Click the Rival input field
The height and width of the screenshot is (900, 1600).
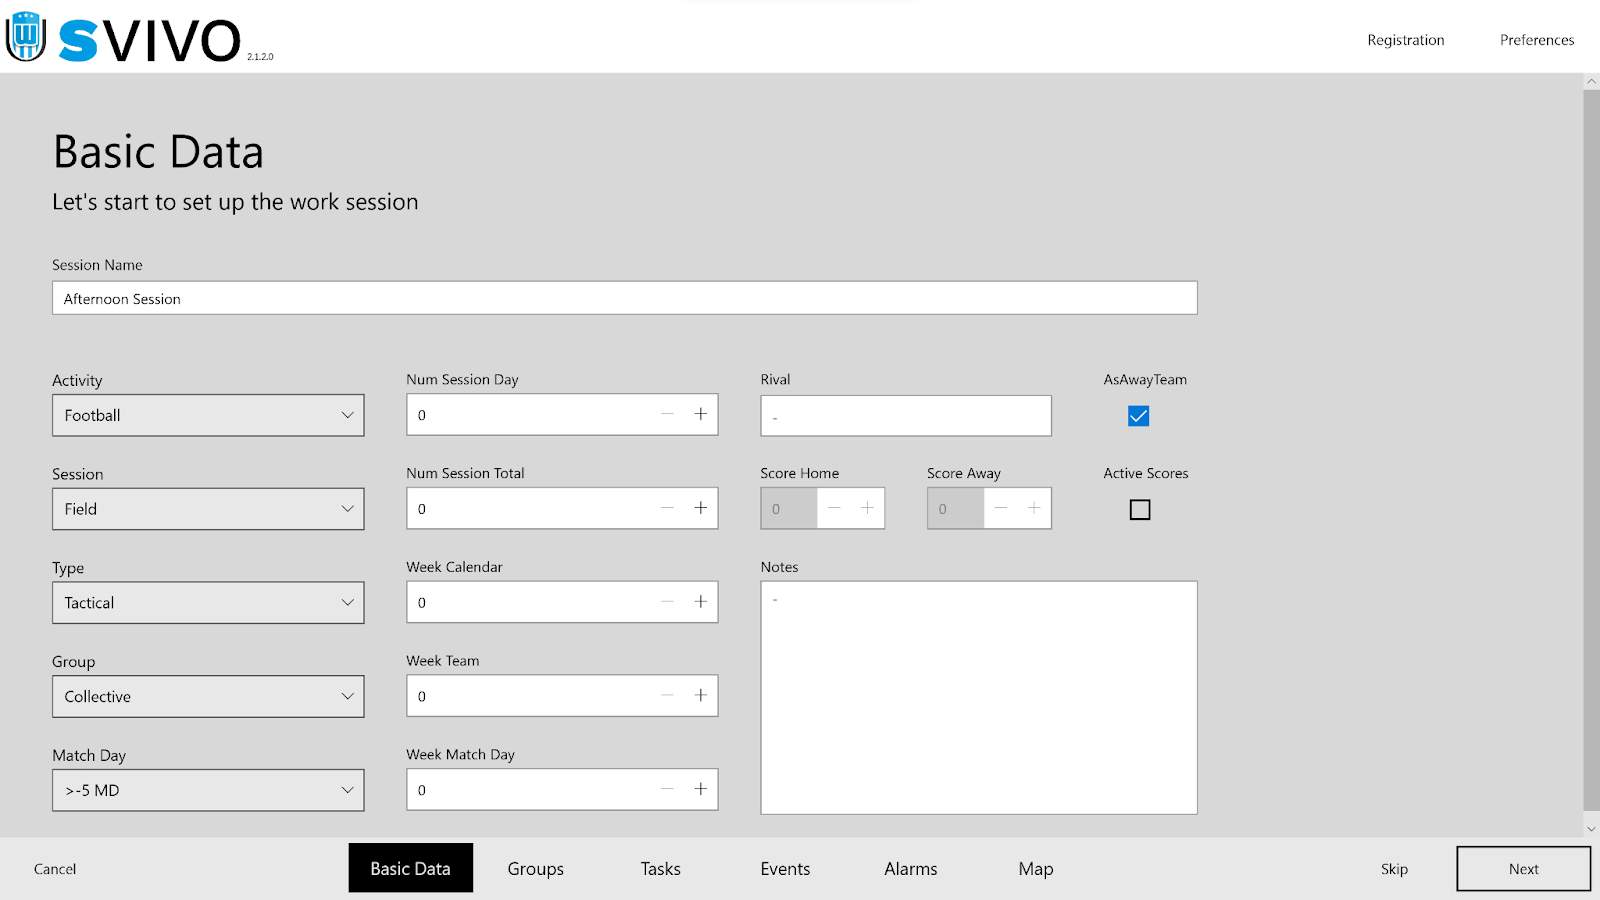(x=906, y=415)
